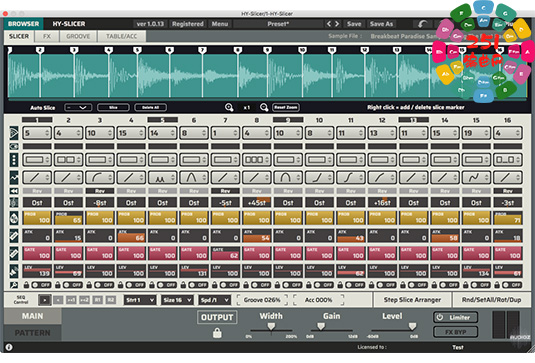
Task: Change step 6 envelope shape selector
Action: [x=194, y=177]
